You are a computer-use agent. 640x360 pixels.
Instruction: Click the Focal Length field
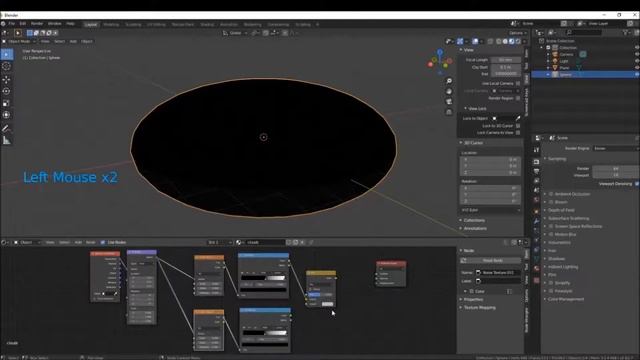point(506,60)
